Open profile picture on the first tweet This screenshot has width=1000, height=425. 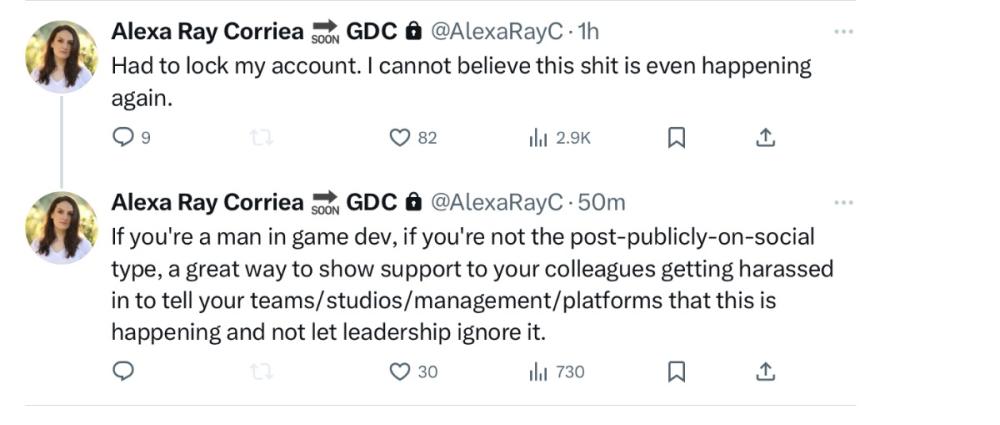[x=61, y=57]
